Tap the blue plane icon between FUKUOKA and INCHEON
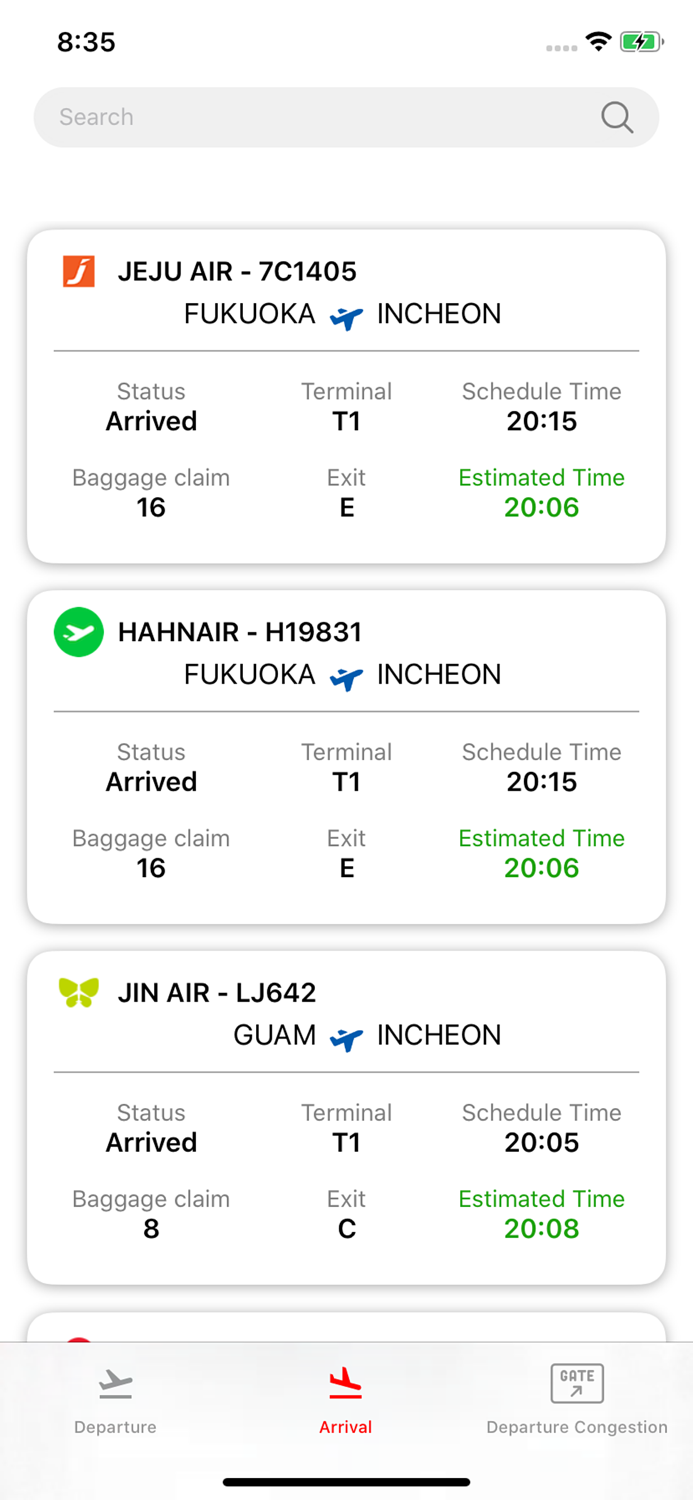The height and width of the screenshot is (1500, 693). click(347, 318)
